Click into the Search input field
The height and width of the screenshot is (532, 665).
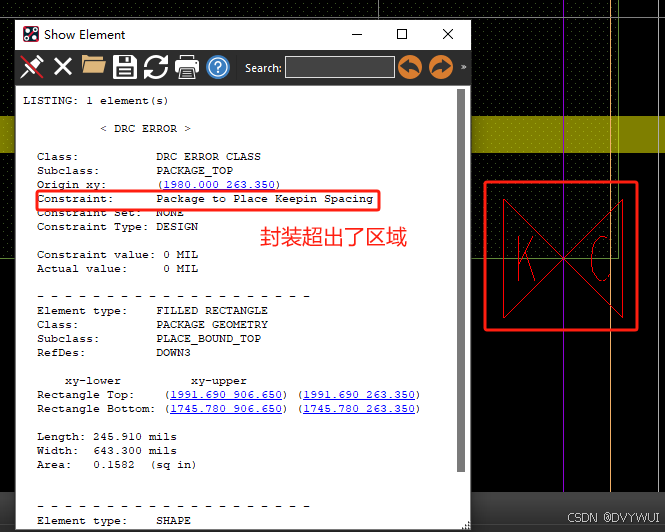[x=340, y=67]
